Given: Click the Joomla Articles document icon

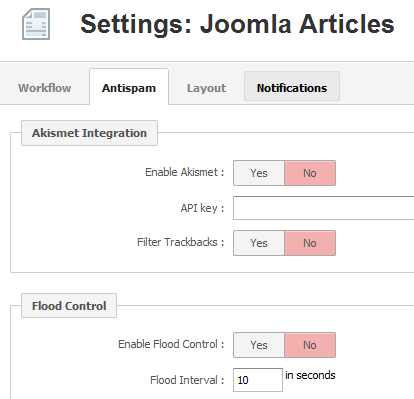Looking at the screenshot, I should 36,24.
